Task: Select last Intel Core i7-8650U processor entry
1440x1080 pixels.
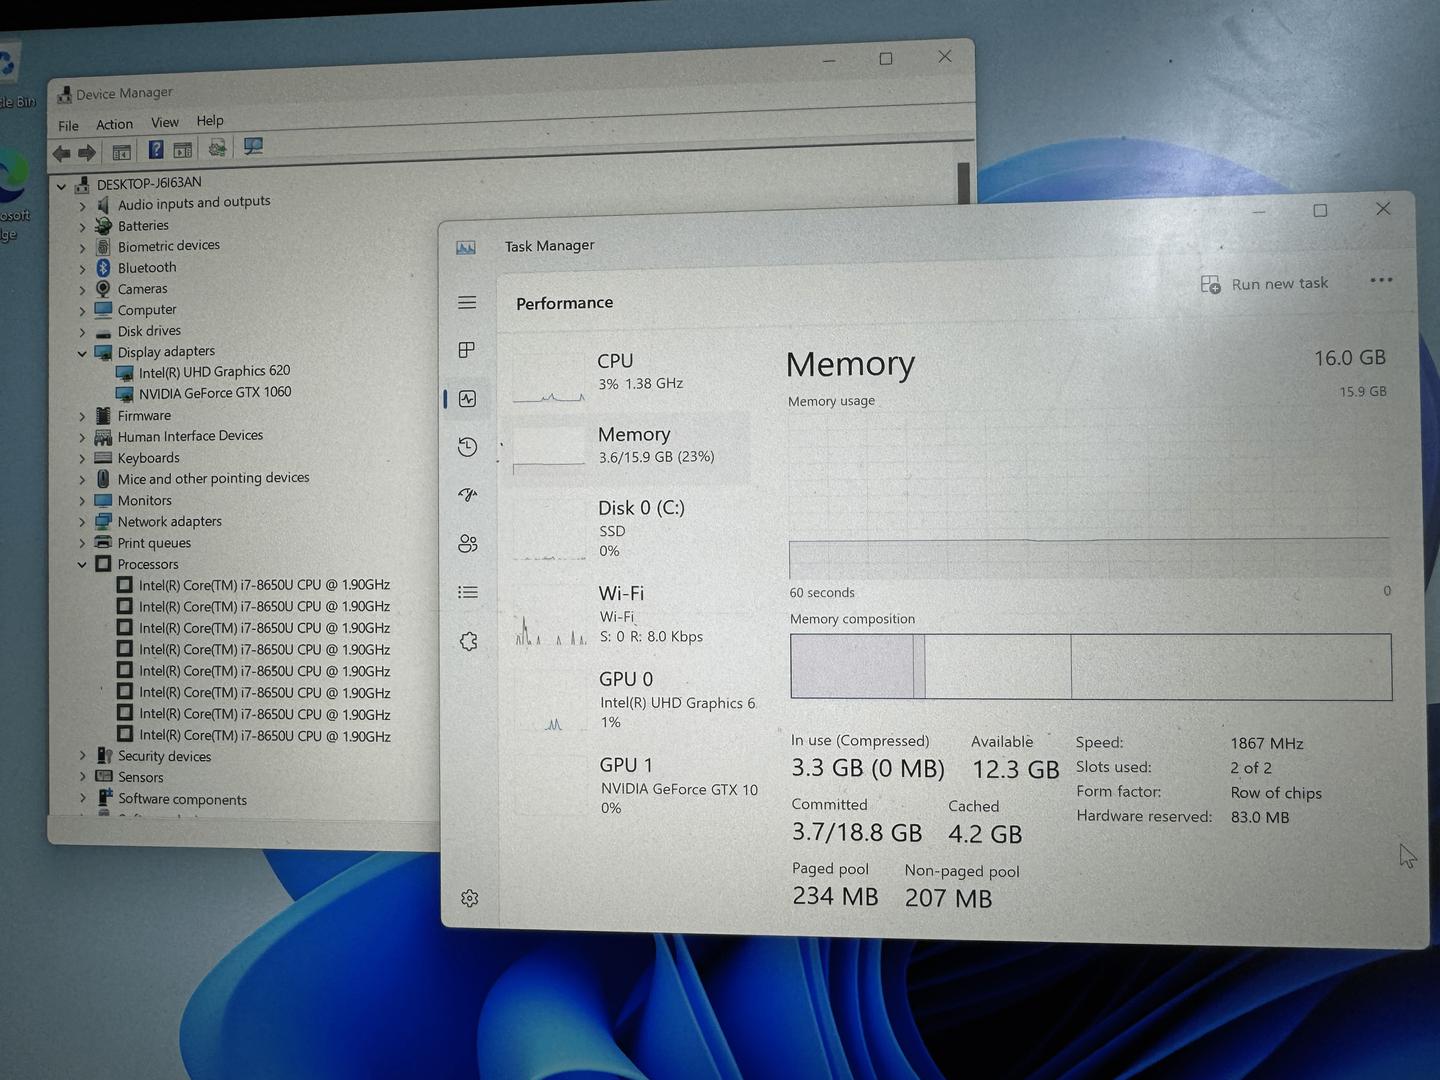Action: point(264,736)
